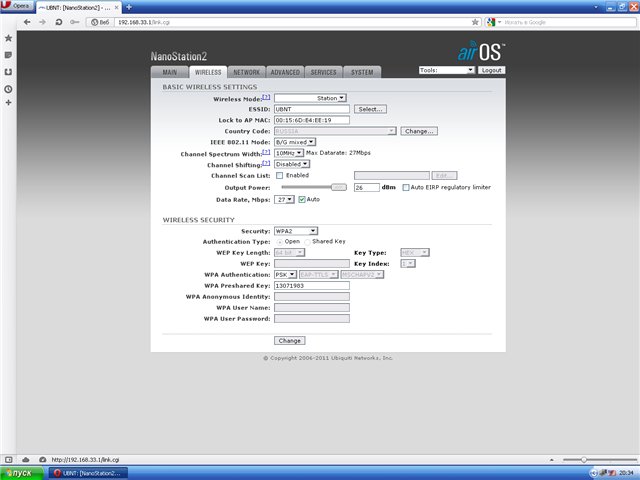Viewport: 640px width, 480px height.
Task: Open Channel Spectrum Width help link
Action: 266,152
